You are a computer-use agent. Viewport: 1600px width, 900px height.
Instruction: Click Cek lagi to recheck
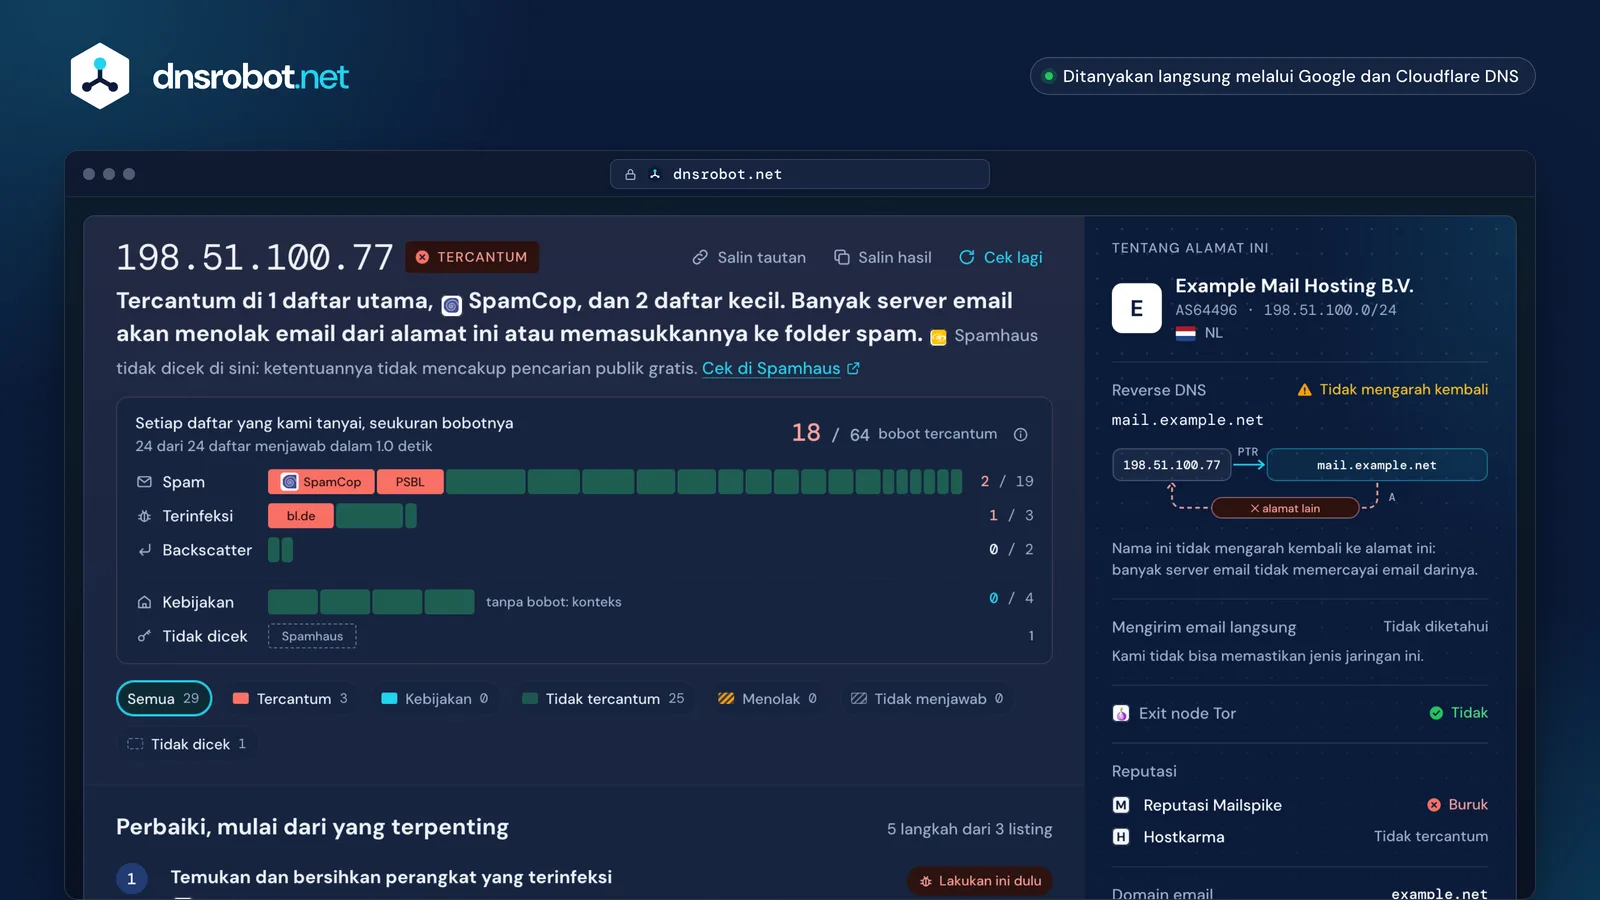[1001, 258]
